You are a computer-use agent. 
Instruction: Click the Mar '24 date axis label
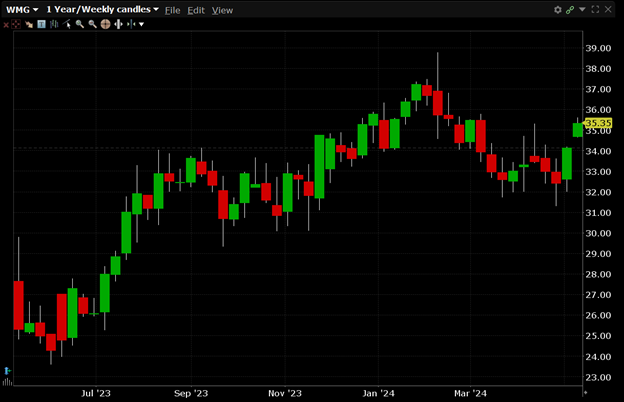coord(470,393)
